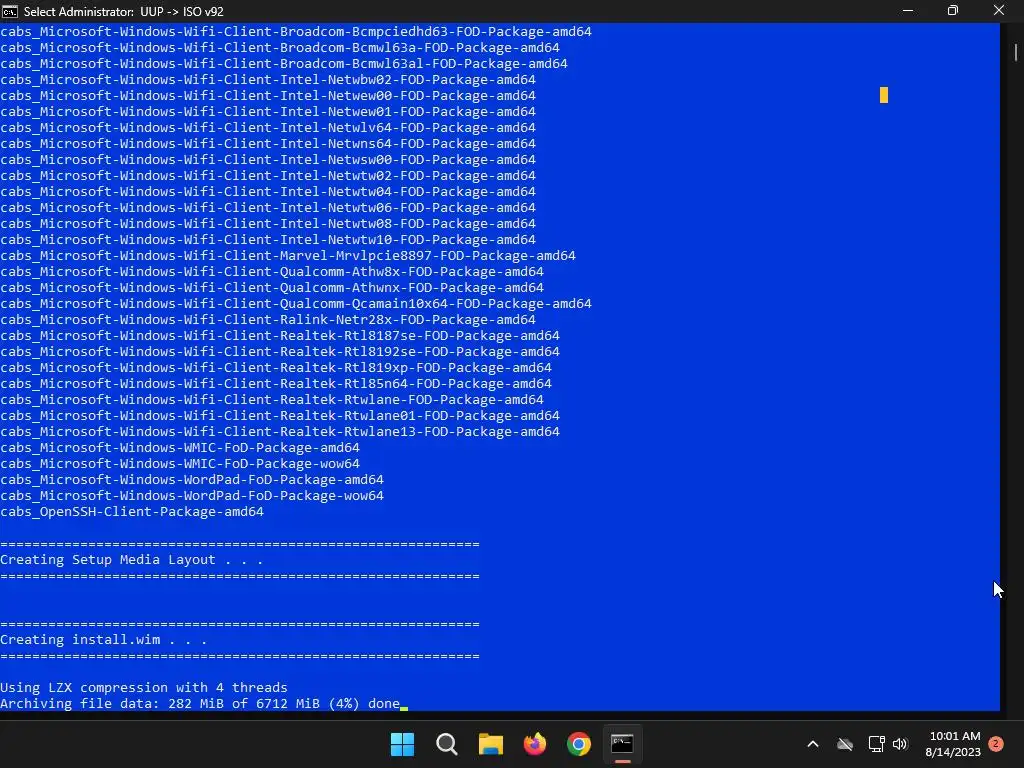
Task: Click line with Ralink-Netr28x package
Action: pyautogui.click(x=268, y=319)
